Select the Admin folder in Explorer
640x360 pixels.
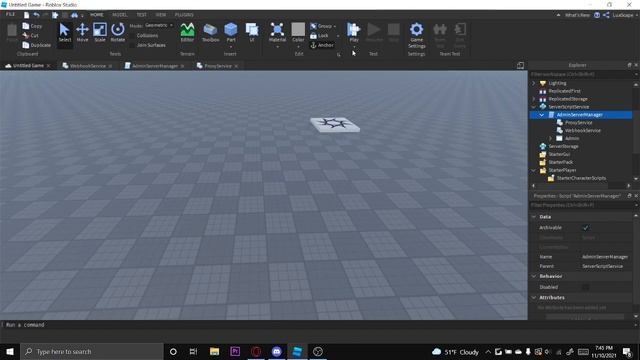coord(572,138)
